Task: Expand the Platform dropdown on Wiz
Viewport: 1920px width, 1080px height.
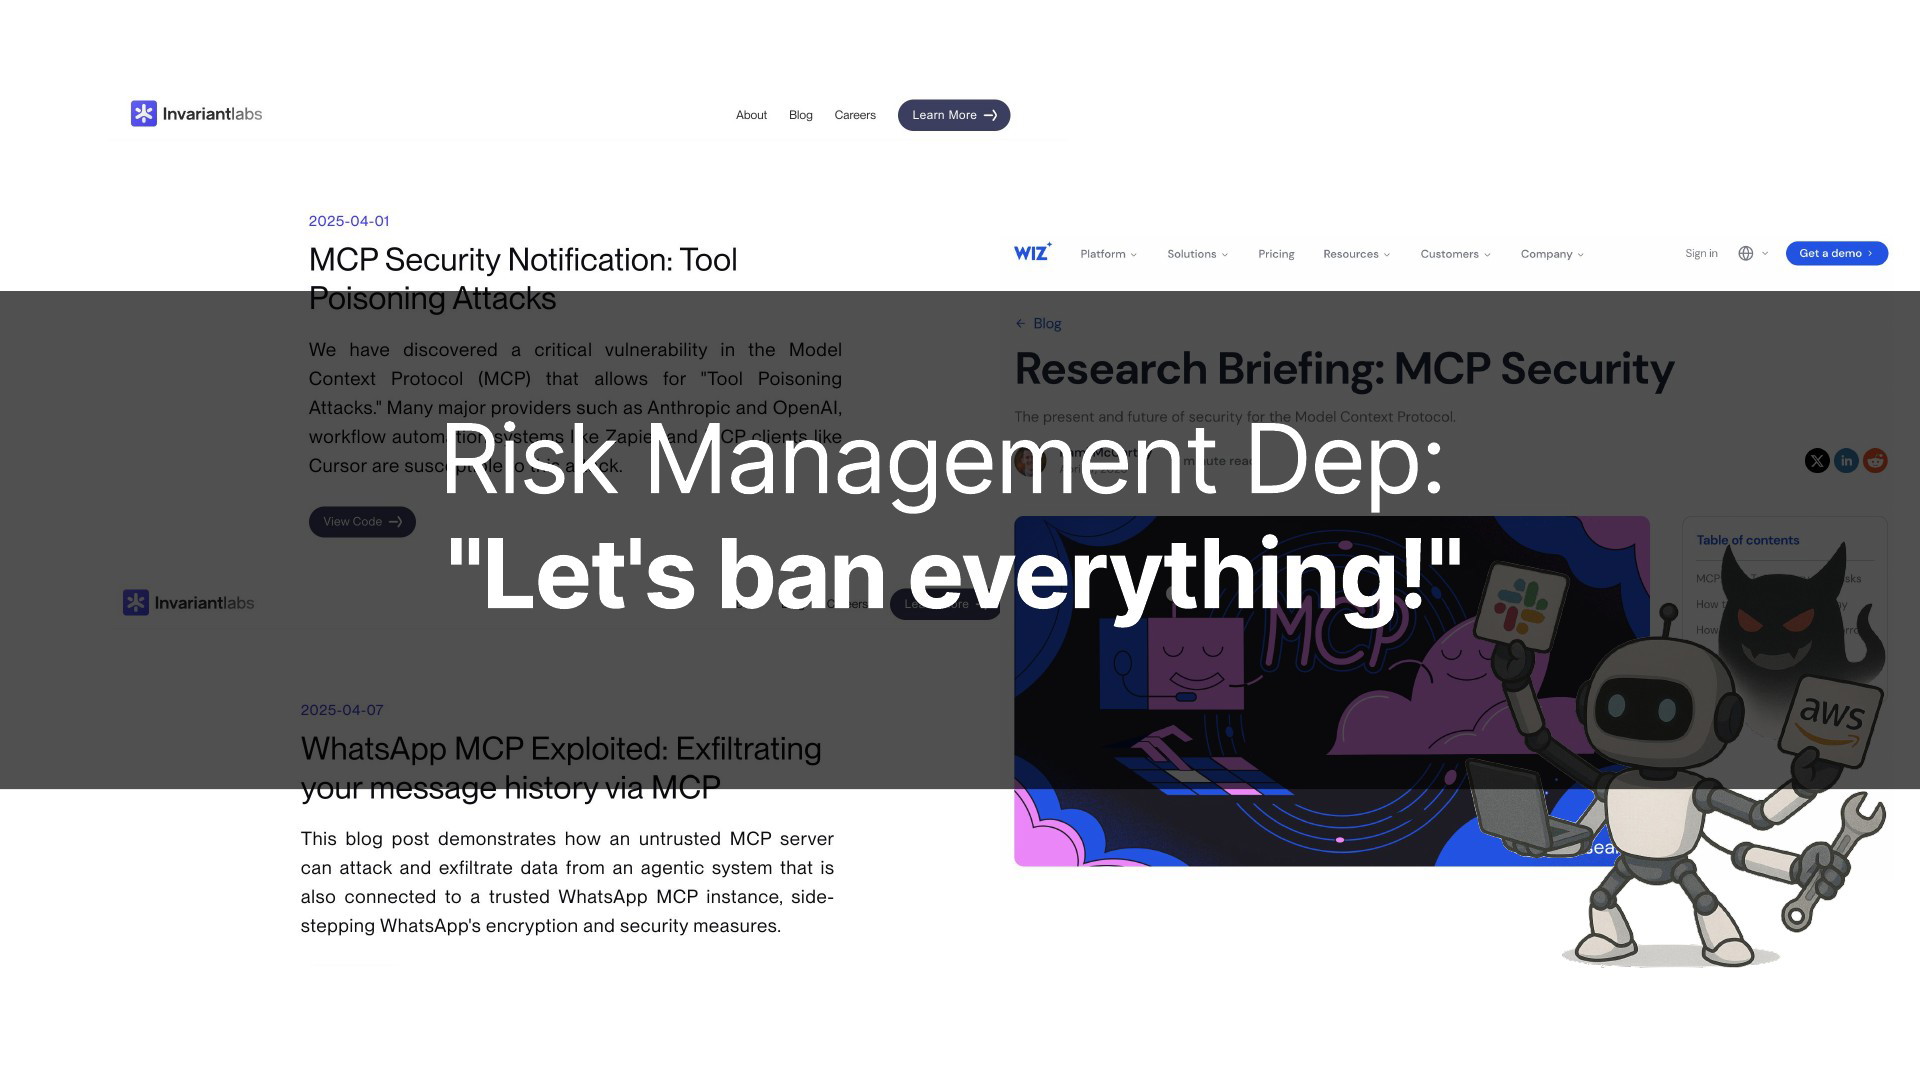Action: point(1108,254)
